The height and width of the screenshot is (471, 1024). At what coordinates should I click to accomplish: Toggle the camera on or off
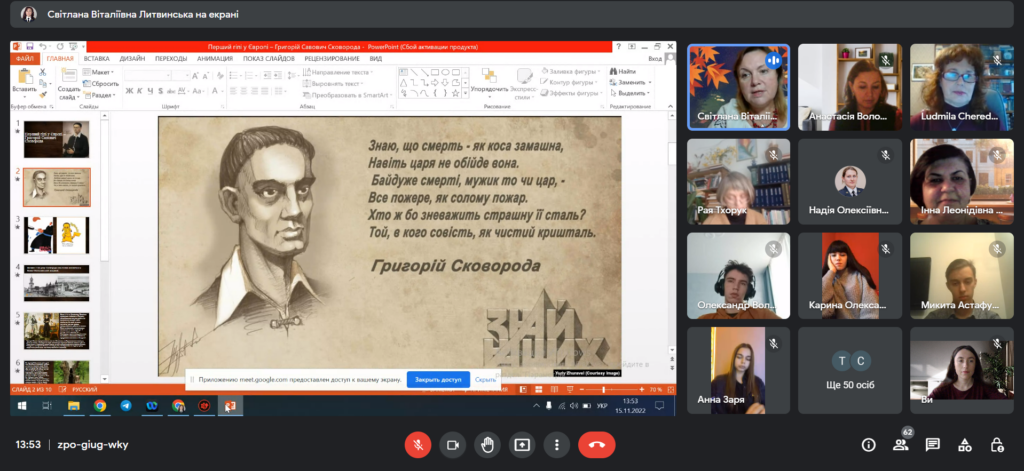[452, 444]
